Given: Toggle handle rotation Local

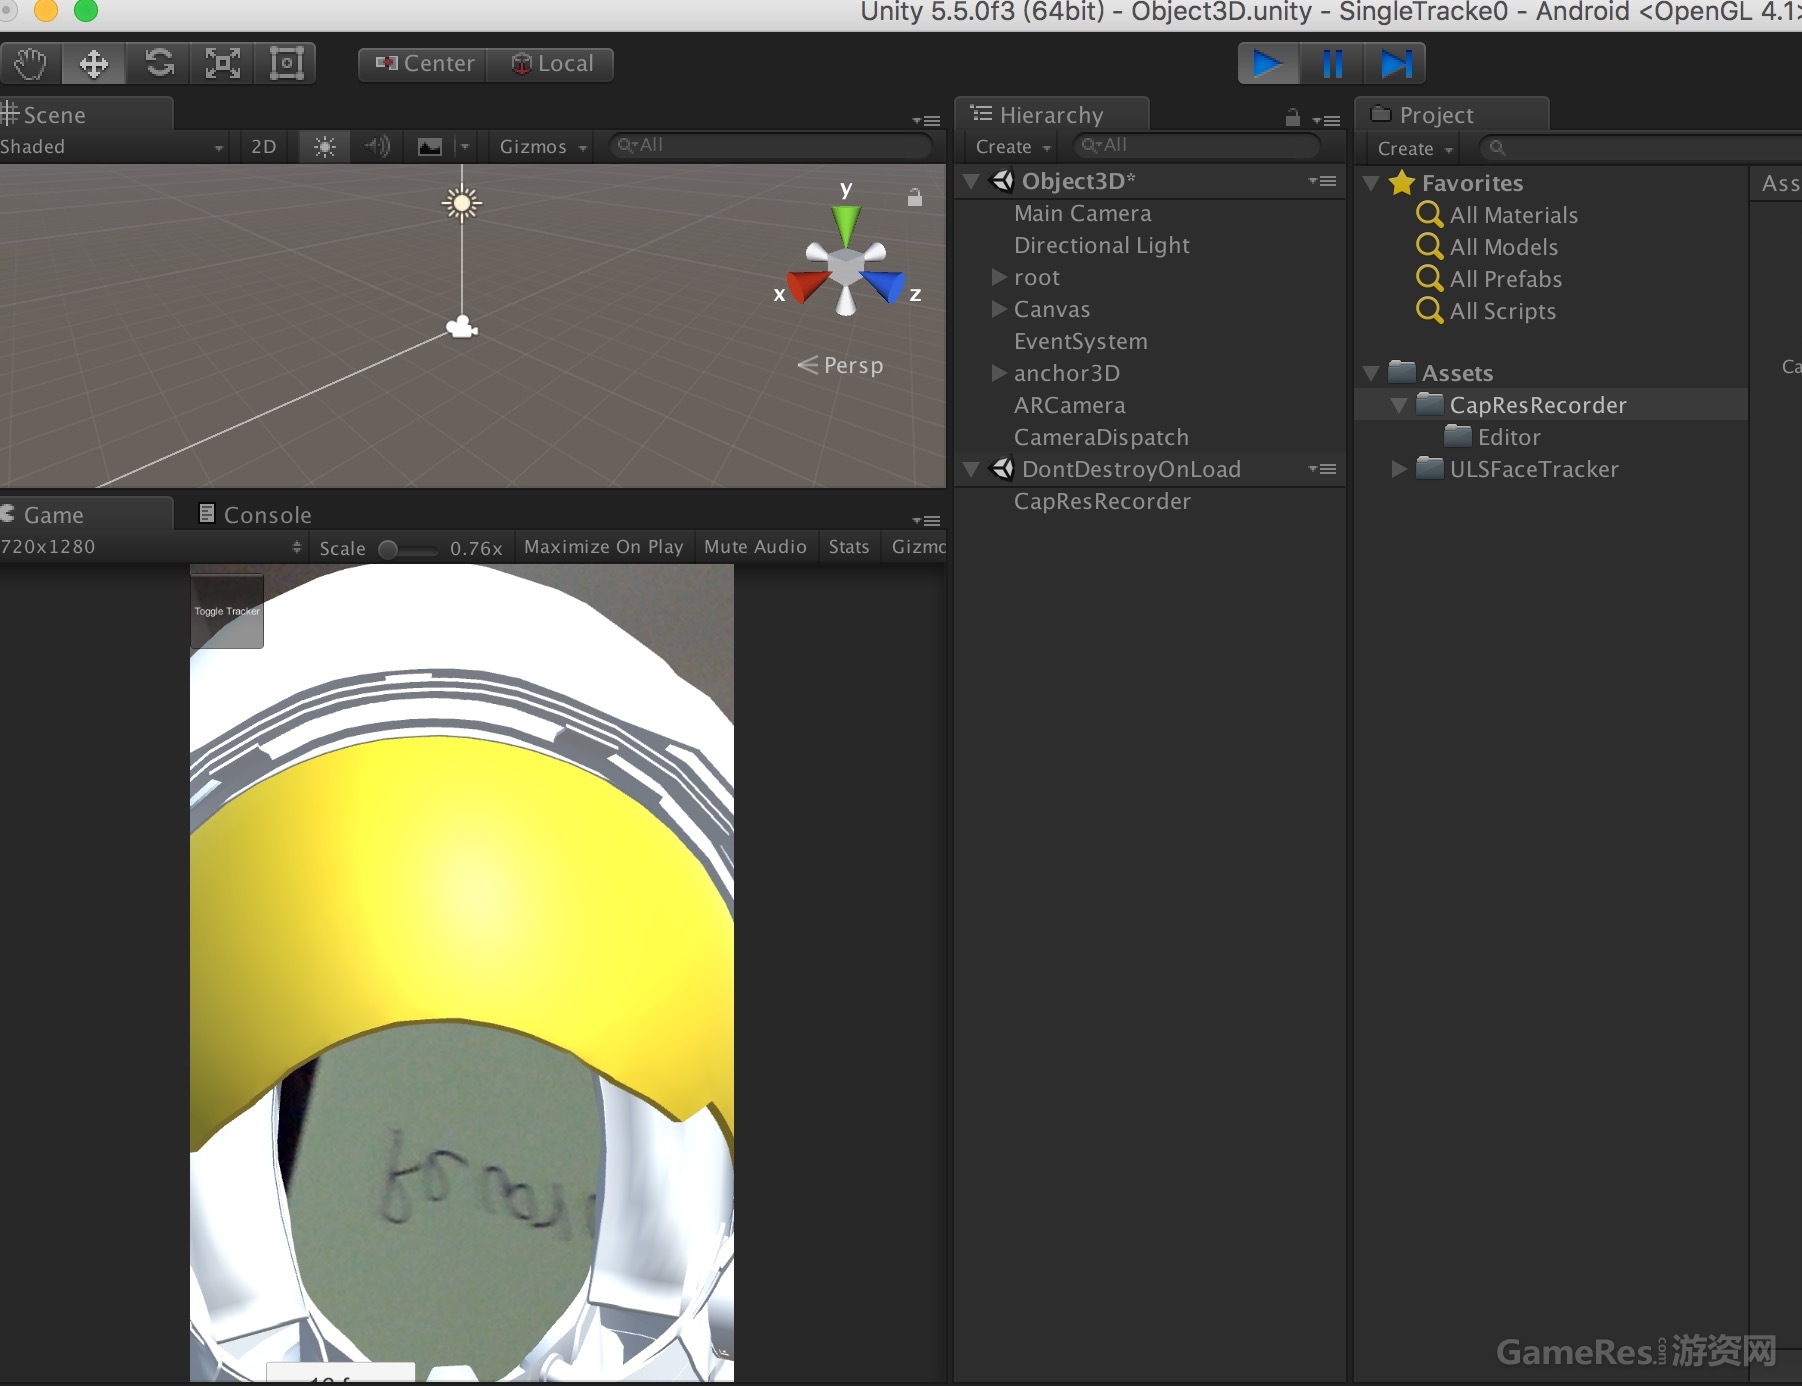Looking at the screenshot, I should point(551,64).
